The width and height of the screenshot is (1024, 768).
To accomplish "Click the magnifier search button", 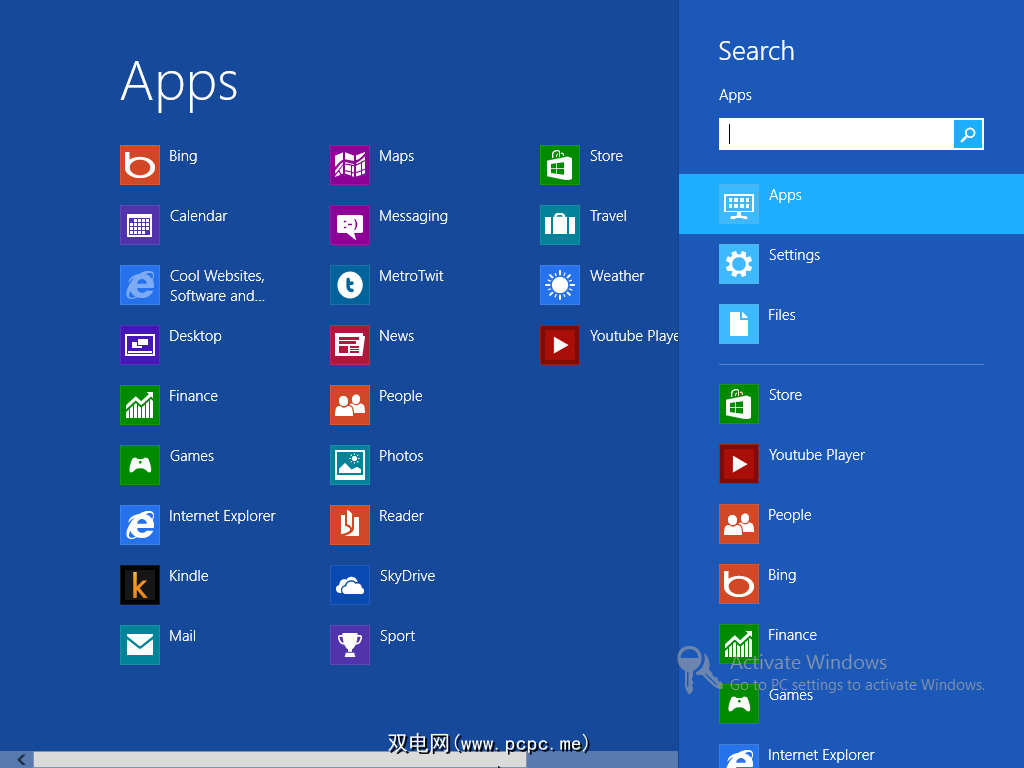I will pyautogui.click(x=968, y=134).
